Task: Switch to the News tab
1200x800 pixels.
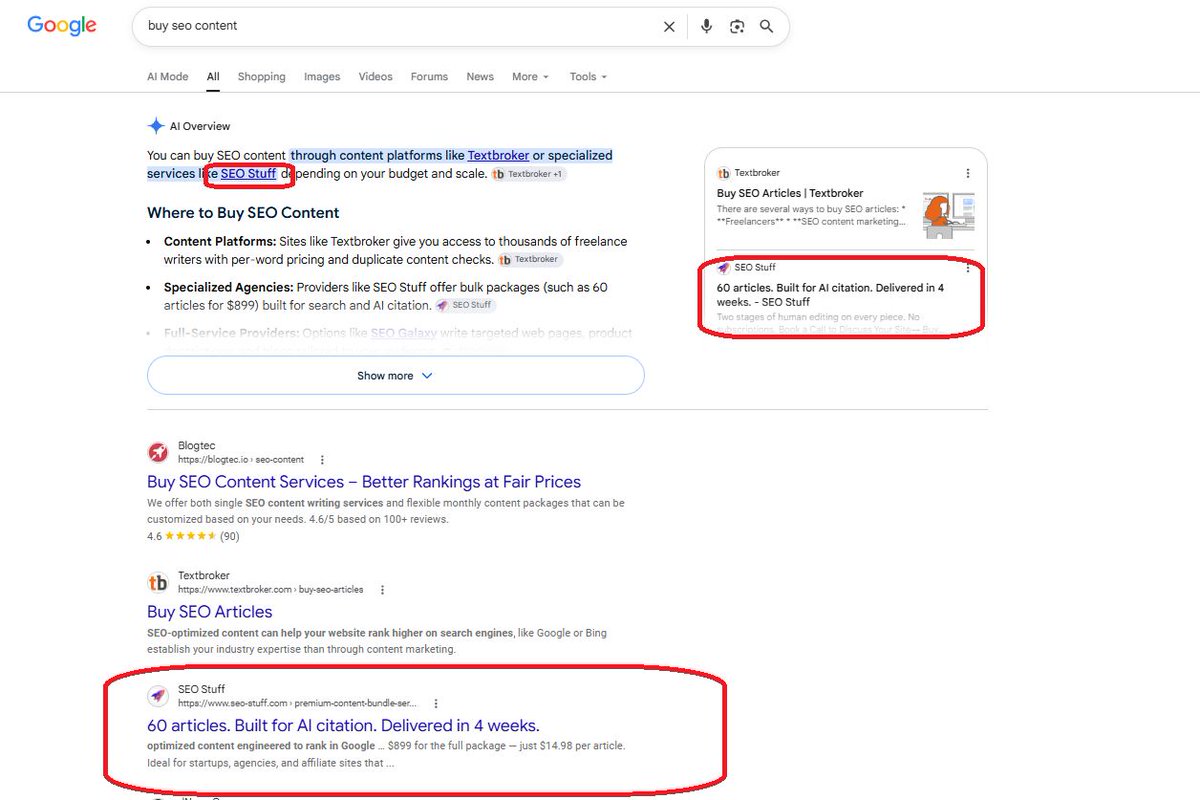Action: pos(480,77)
